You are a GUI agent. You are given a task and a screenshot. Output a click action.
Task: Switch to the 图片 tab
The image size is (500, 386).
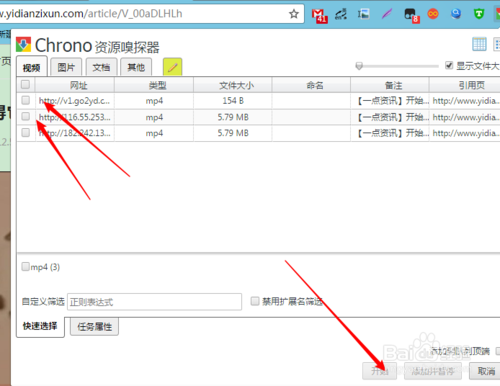66,67
